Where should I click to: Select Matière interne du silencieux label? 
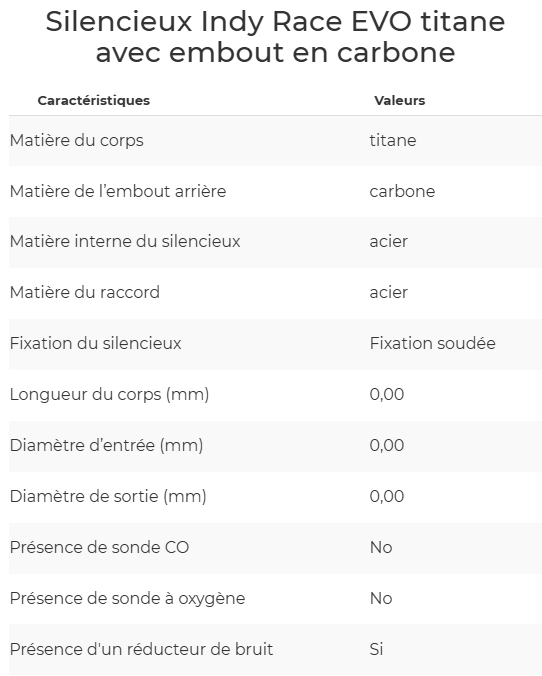(125, 241)
